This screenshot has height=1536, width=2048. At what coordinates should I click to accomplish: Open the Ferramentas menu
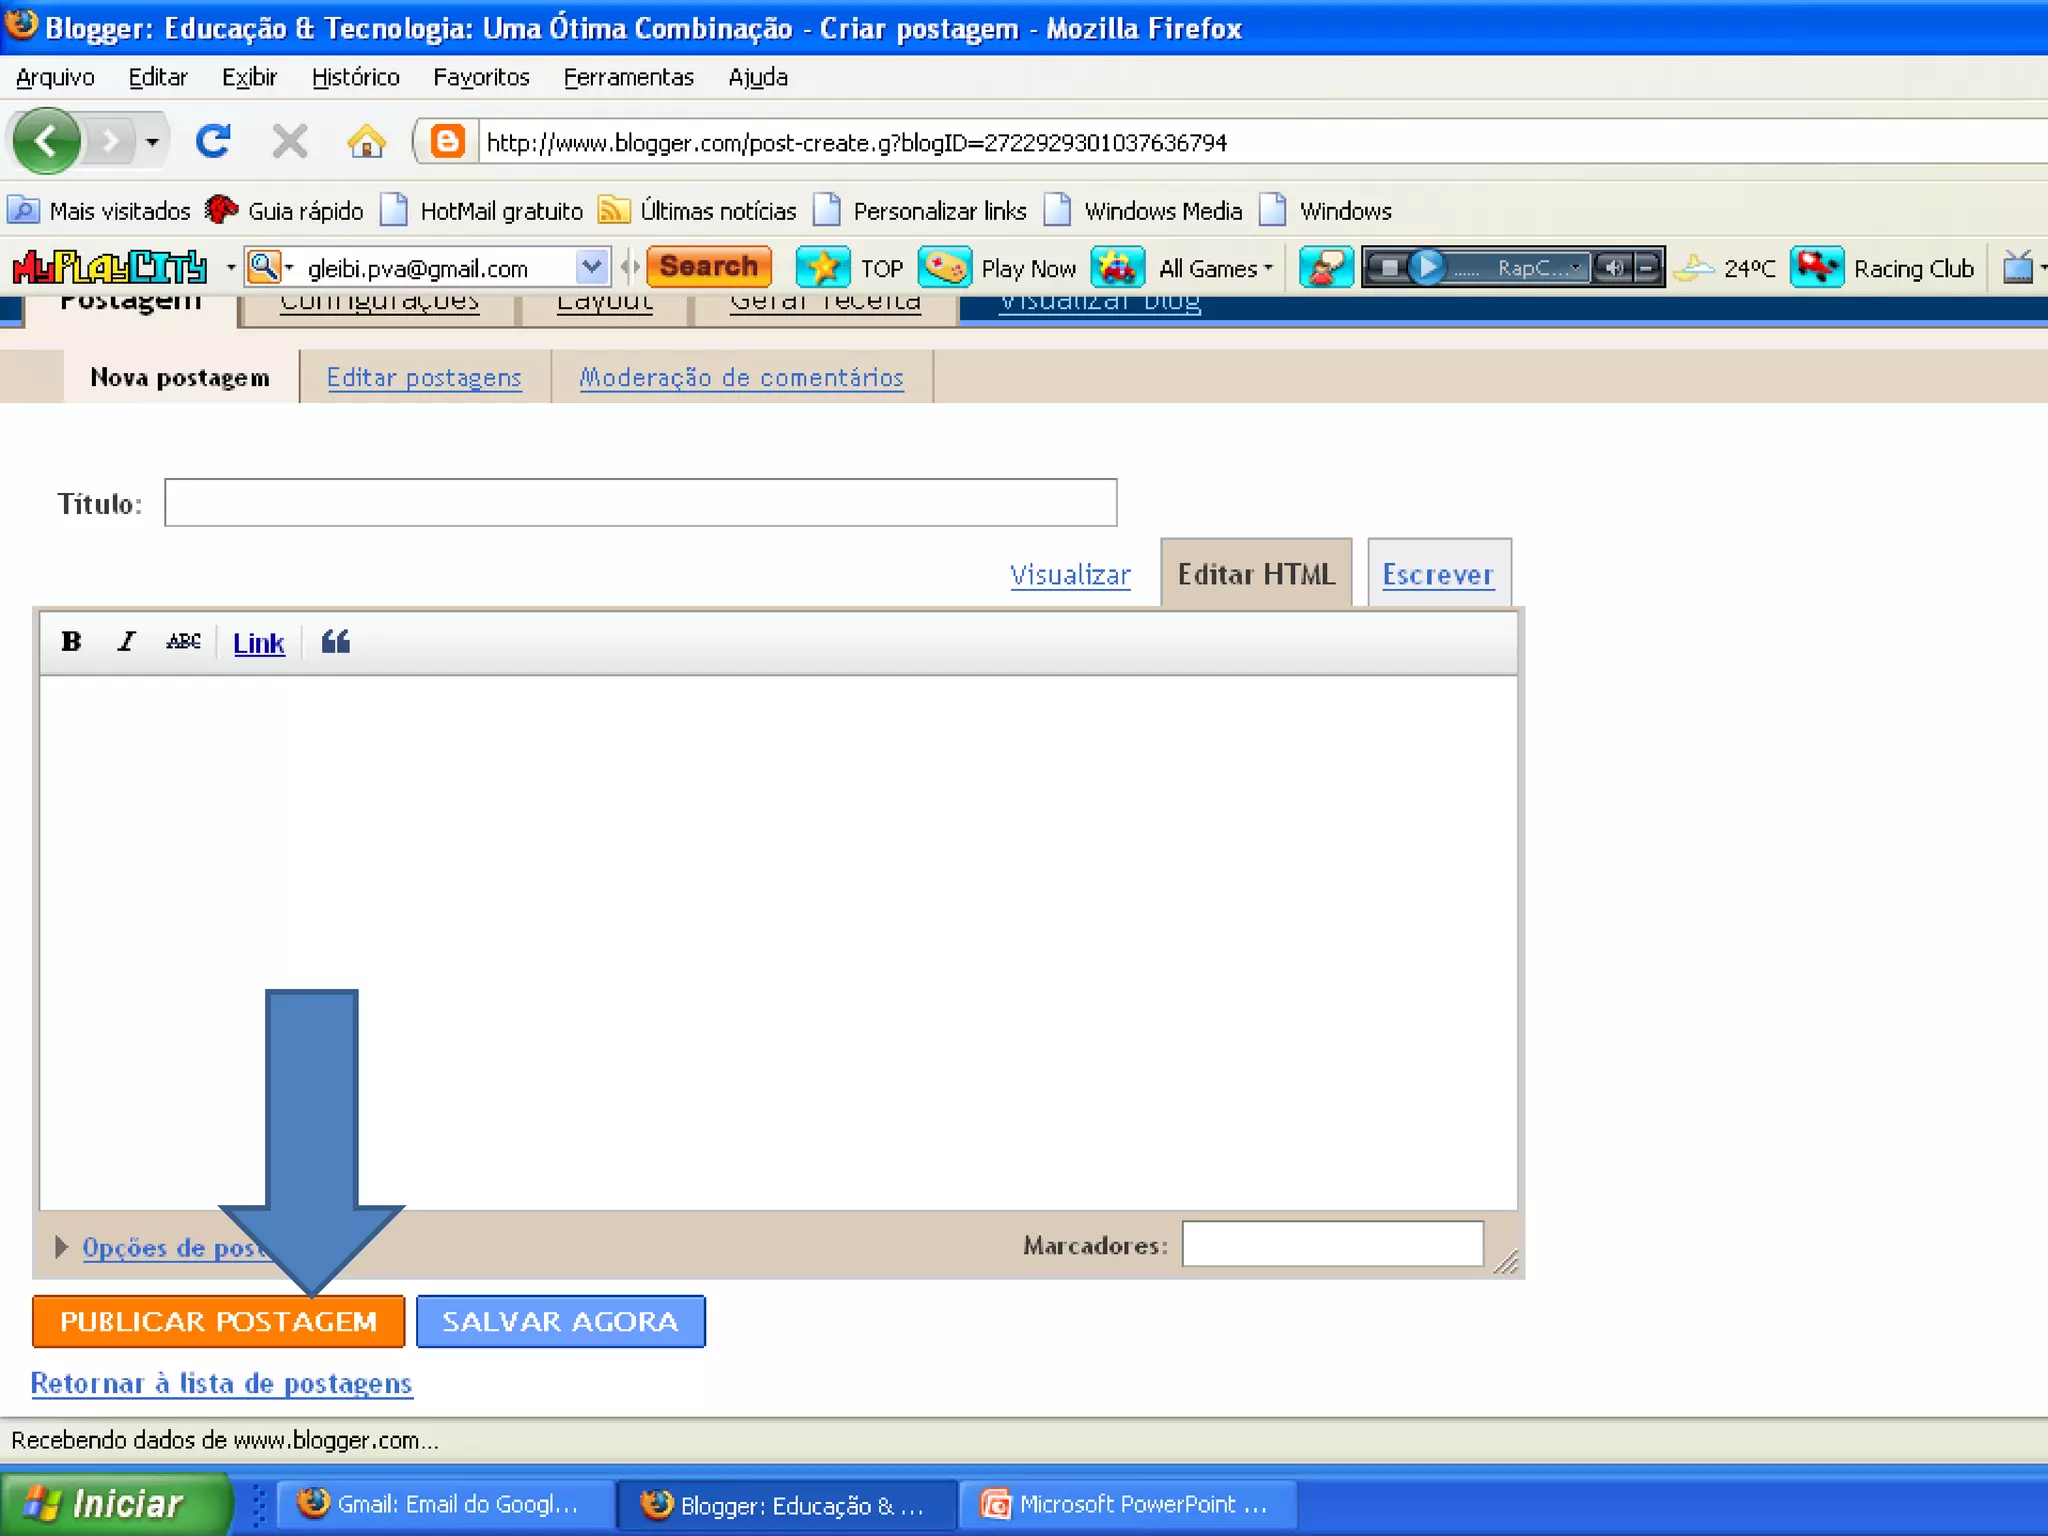tap(628, 77)
